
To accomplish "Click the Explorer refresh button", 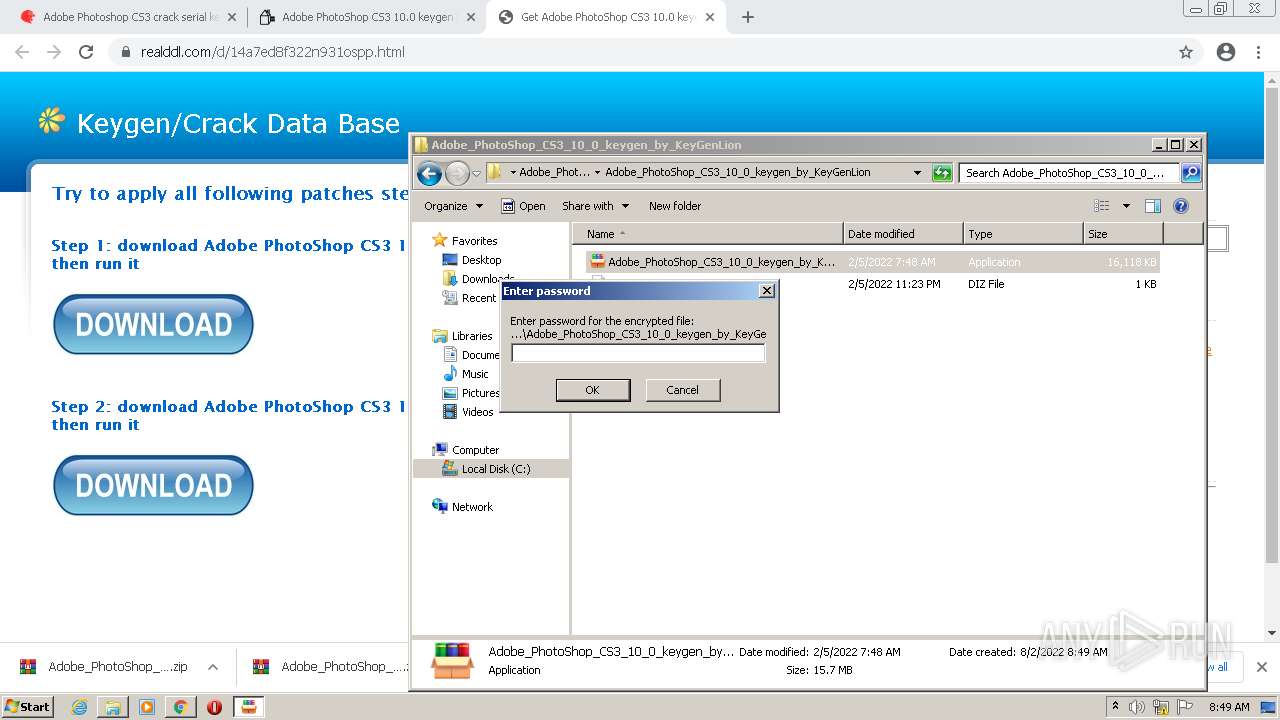I will pyautogui.click(x=942, y=173).
